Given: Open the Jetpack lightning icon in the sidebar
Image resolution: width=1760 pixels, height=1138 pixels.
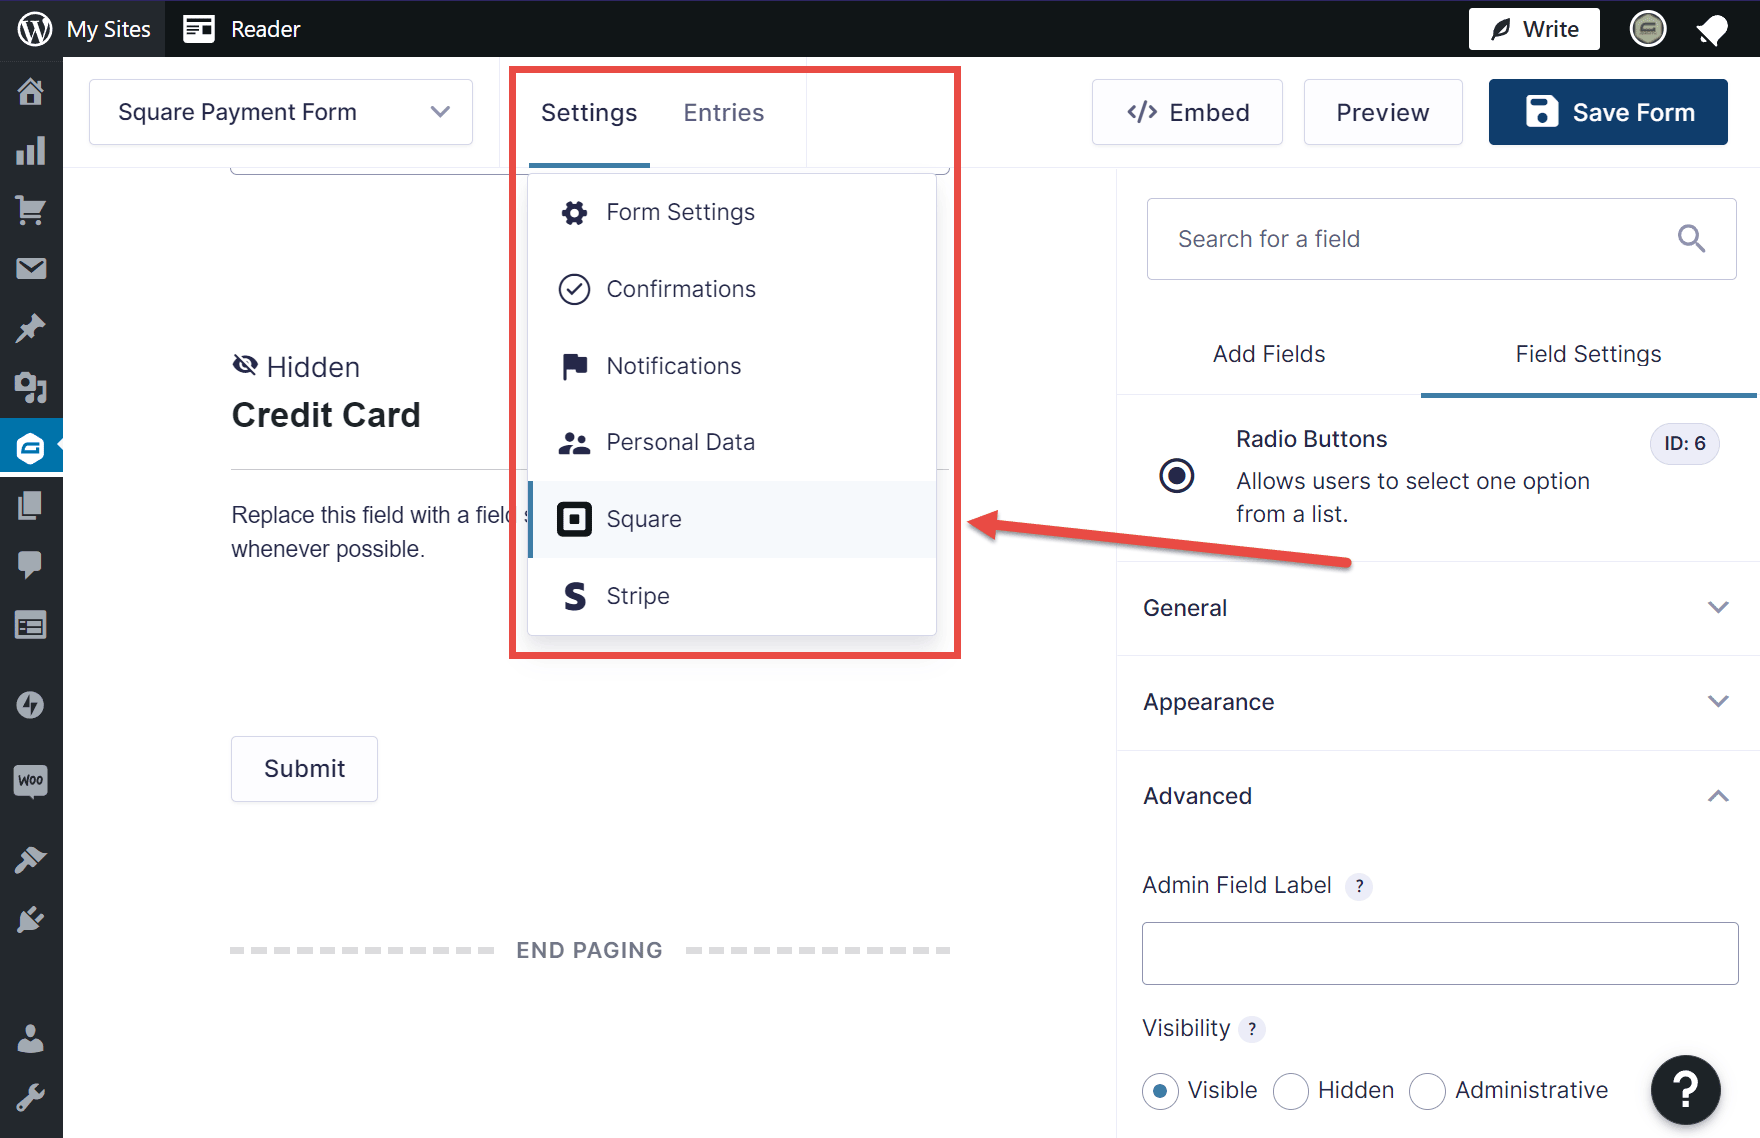Looking at the screenshot, I should [31, 705].
